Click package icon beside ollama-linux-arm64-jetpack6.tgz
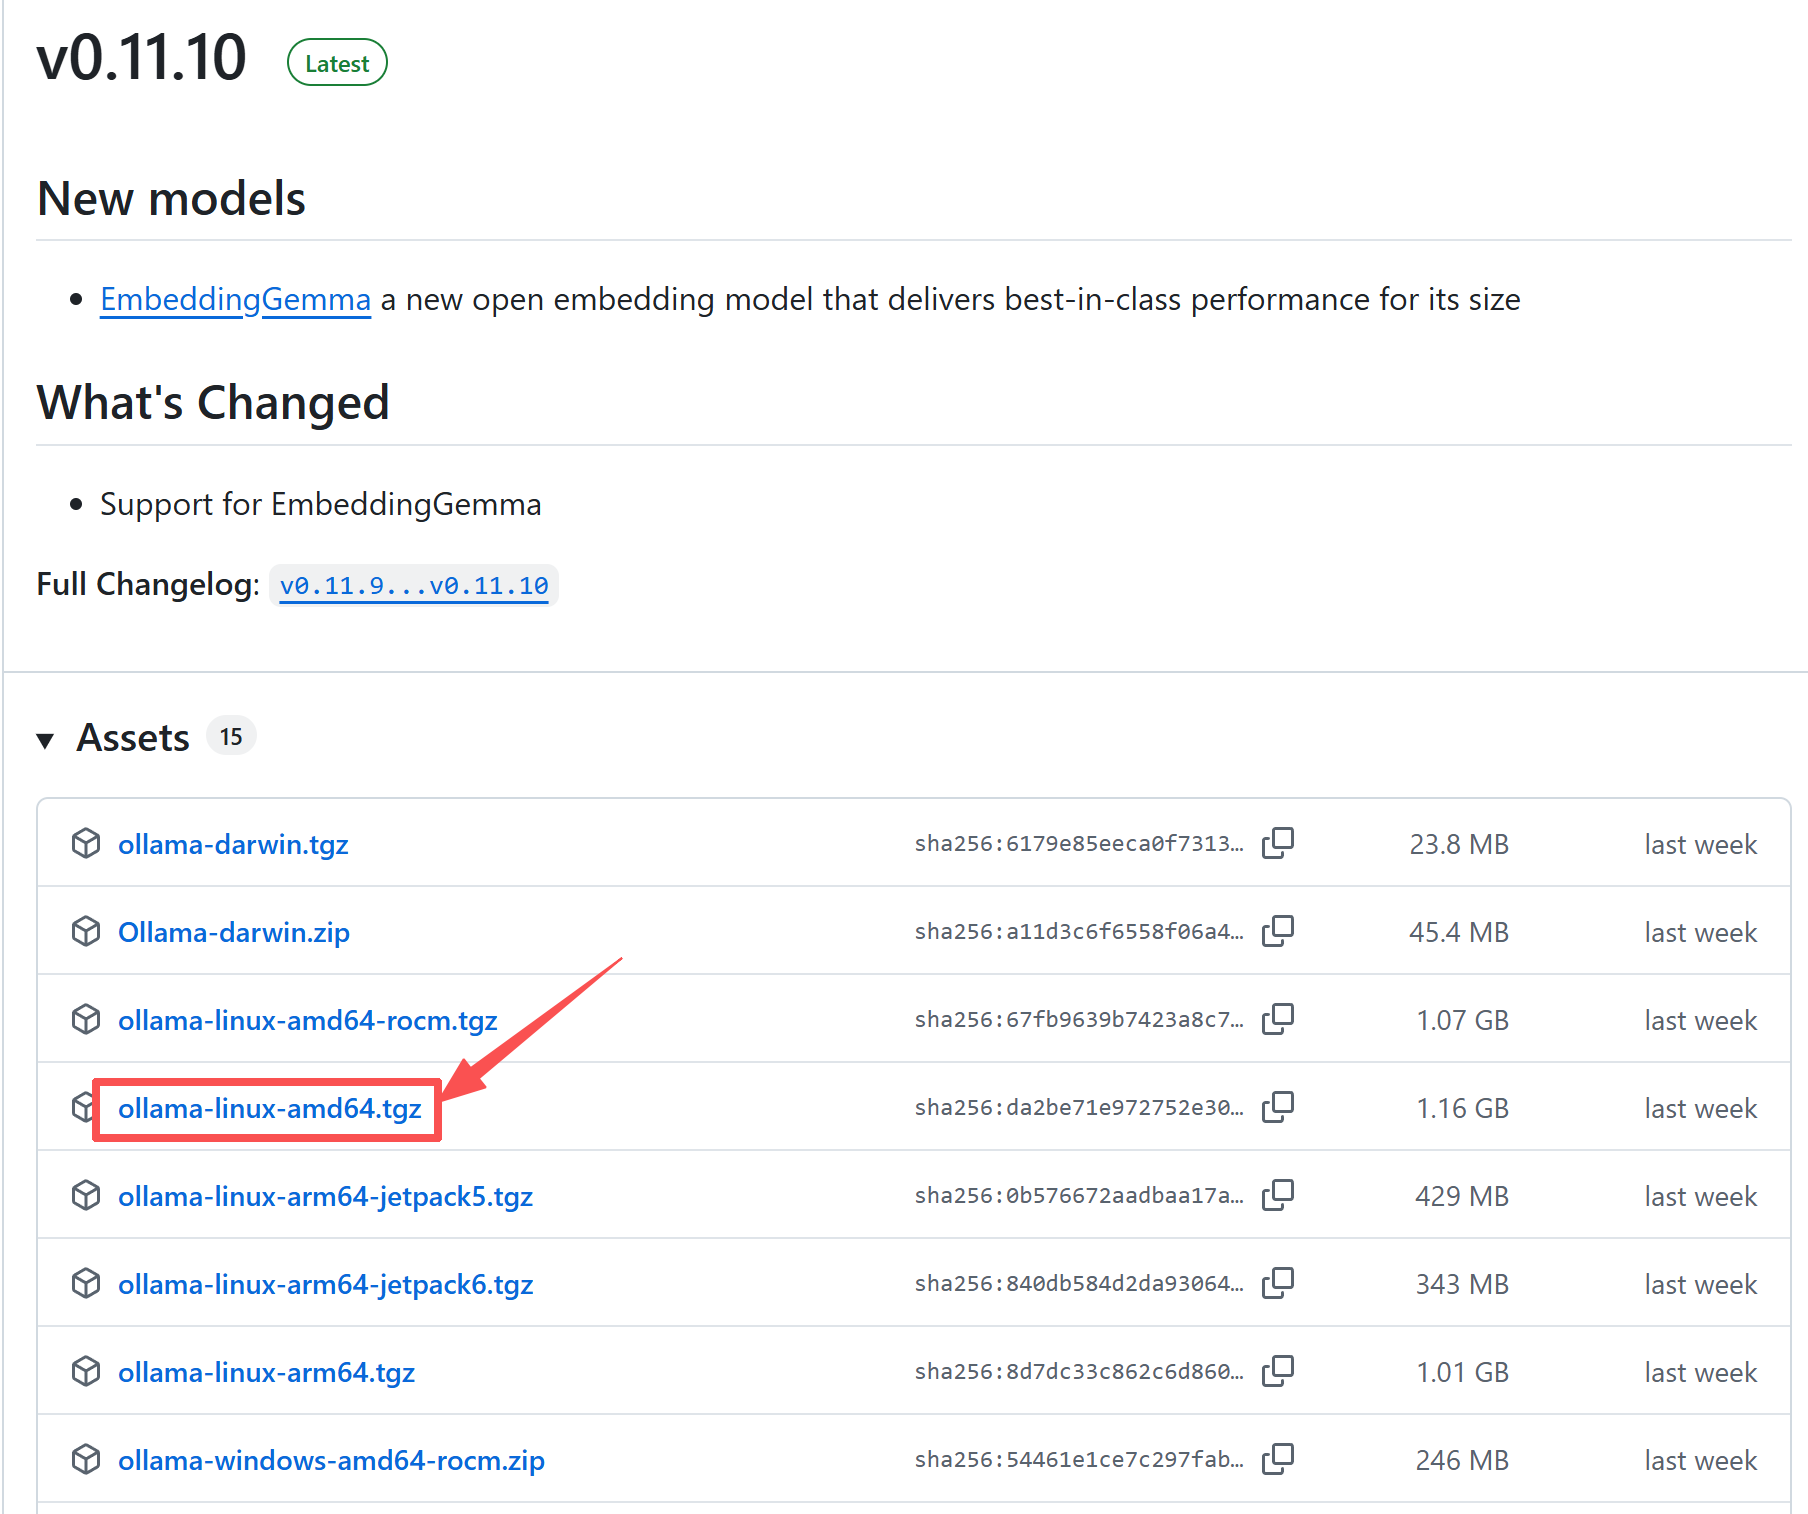Image resolution: width=1808 pixels, height=1514 pixels. tap(86, 1283)
